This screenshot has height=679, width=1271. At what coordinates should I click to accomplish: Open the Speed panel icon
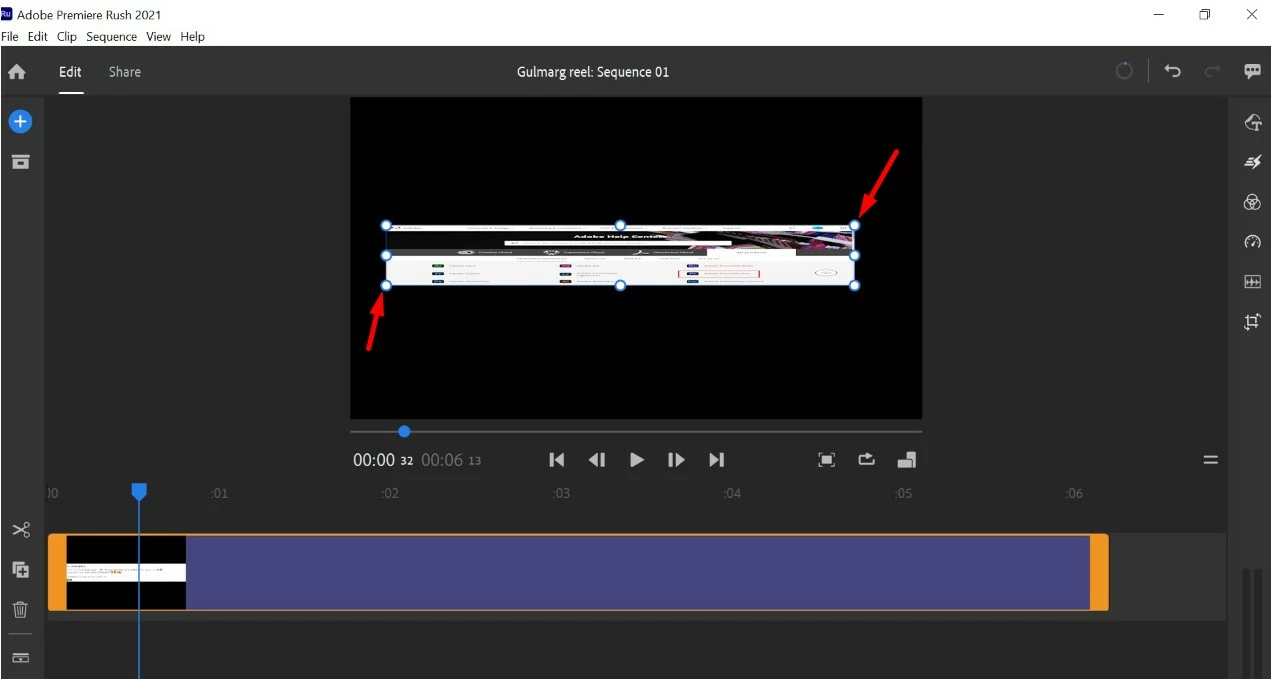point(1252,242)
